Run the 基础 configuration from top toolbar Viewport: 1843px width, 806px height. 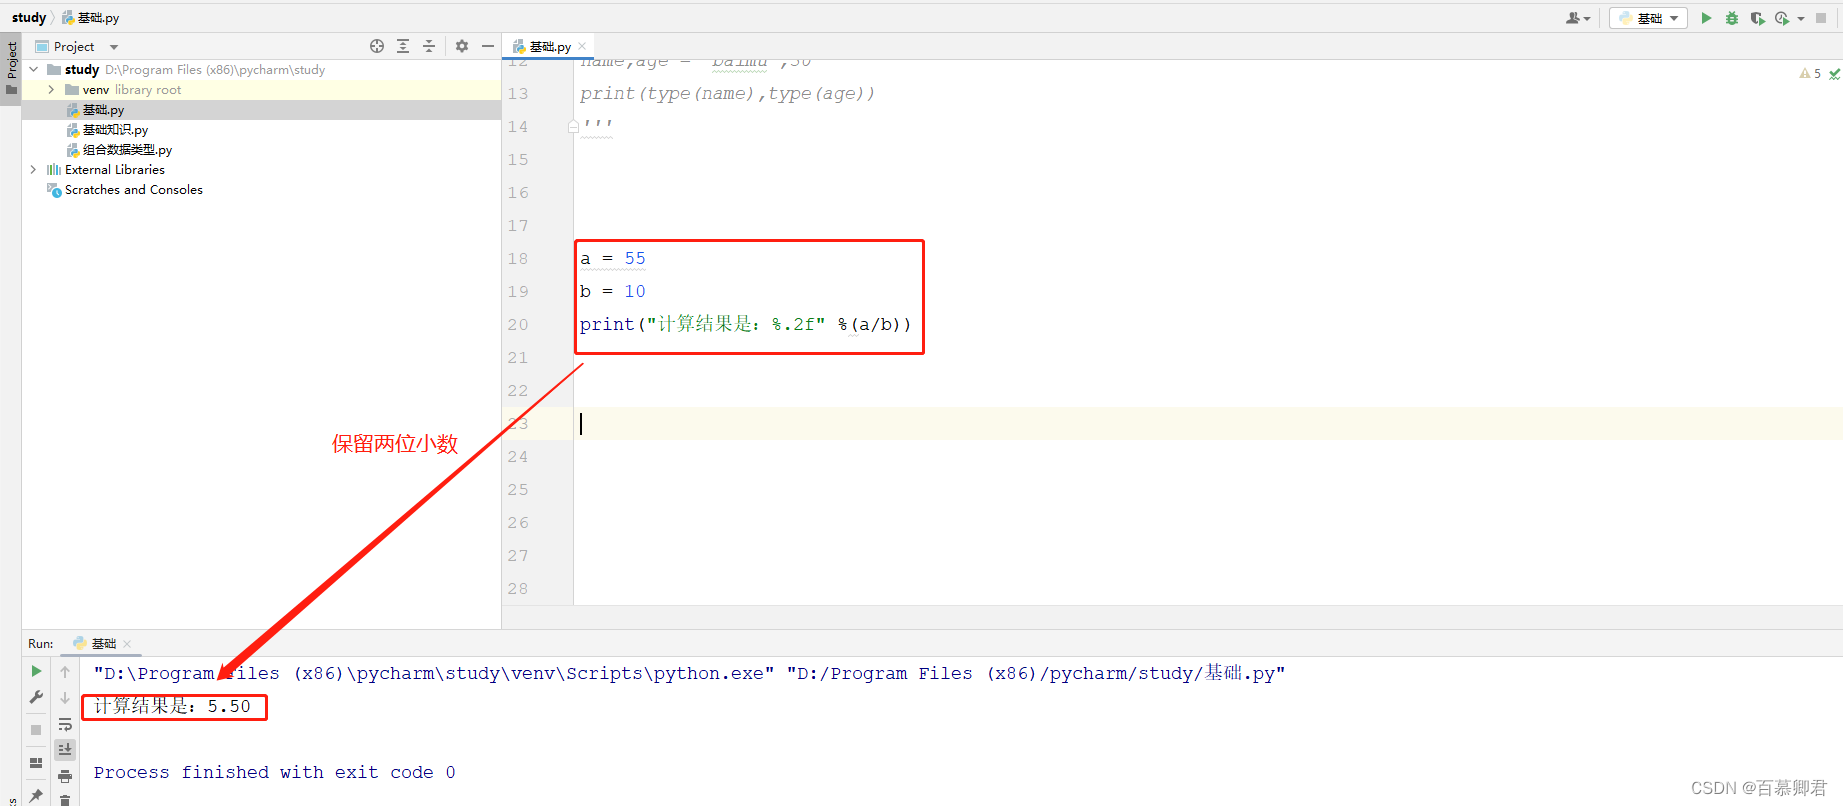point(1706,18)
